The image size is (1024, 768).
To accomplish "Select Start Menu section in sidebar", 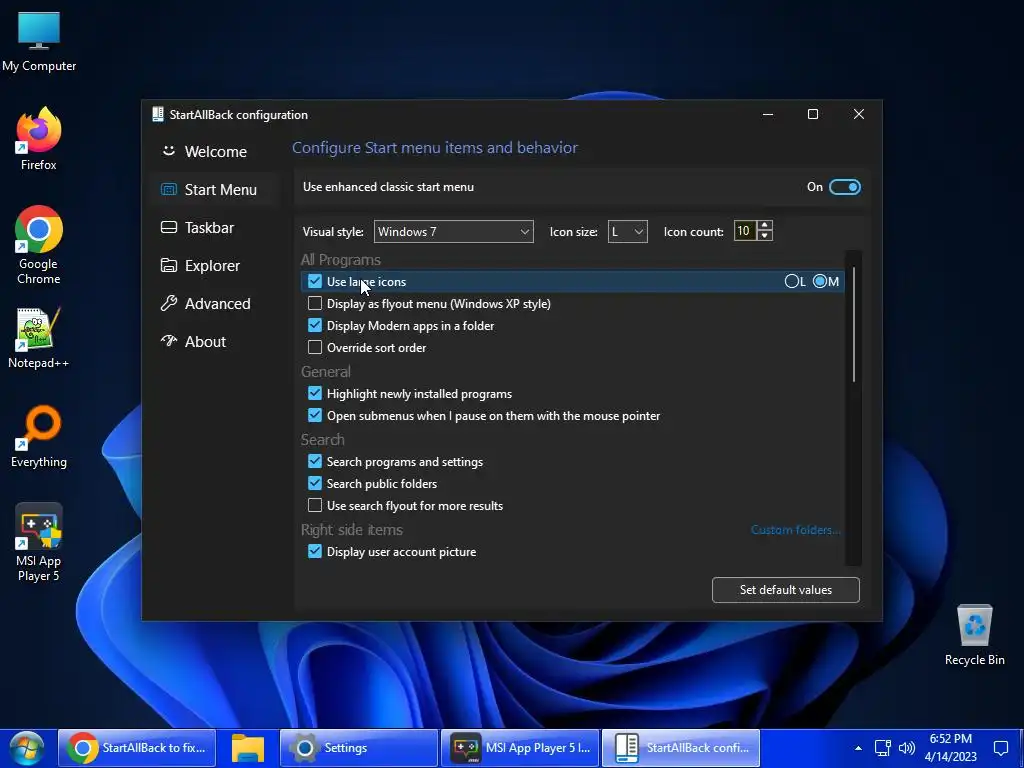I will click(x=216, y=190).
